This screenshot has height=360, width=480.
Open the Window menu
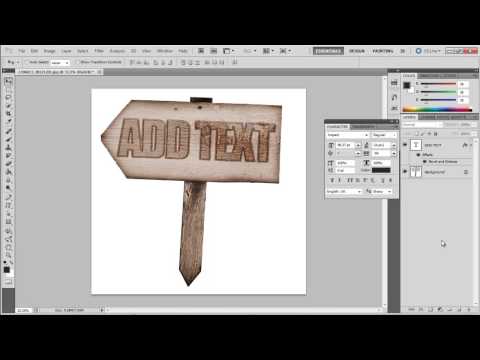(x=165, y=51)
